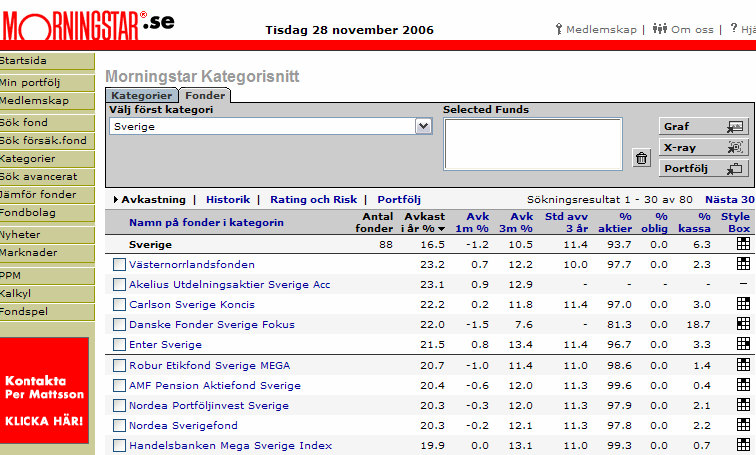Check the Nordea Sverigefond box
Screen dimensions: 756x455
[x=119, y=426]
